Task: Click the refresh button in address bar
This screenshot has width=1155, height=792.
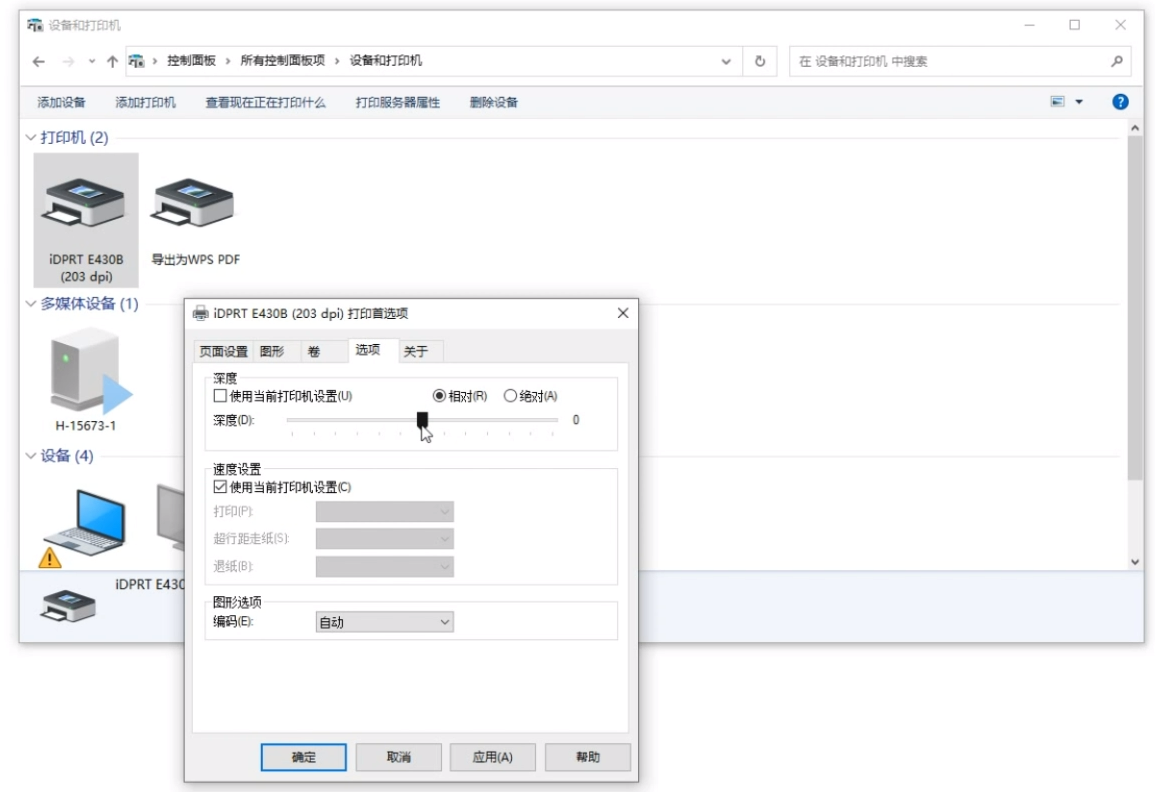Action: (760, 62)
